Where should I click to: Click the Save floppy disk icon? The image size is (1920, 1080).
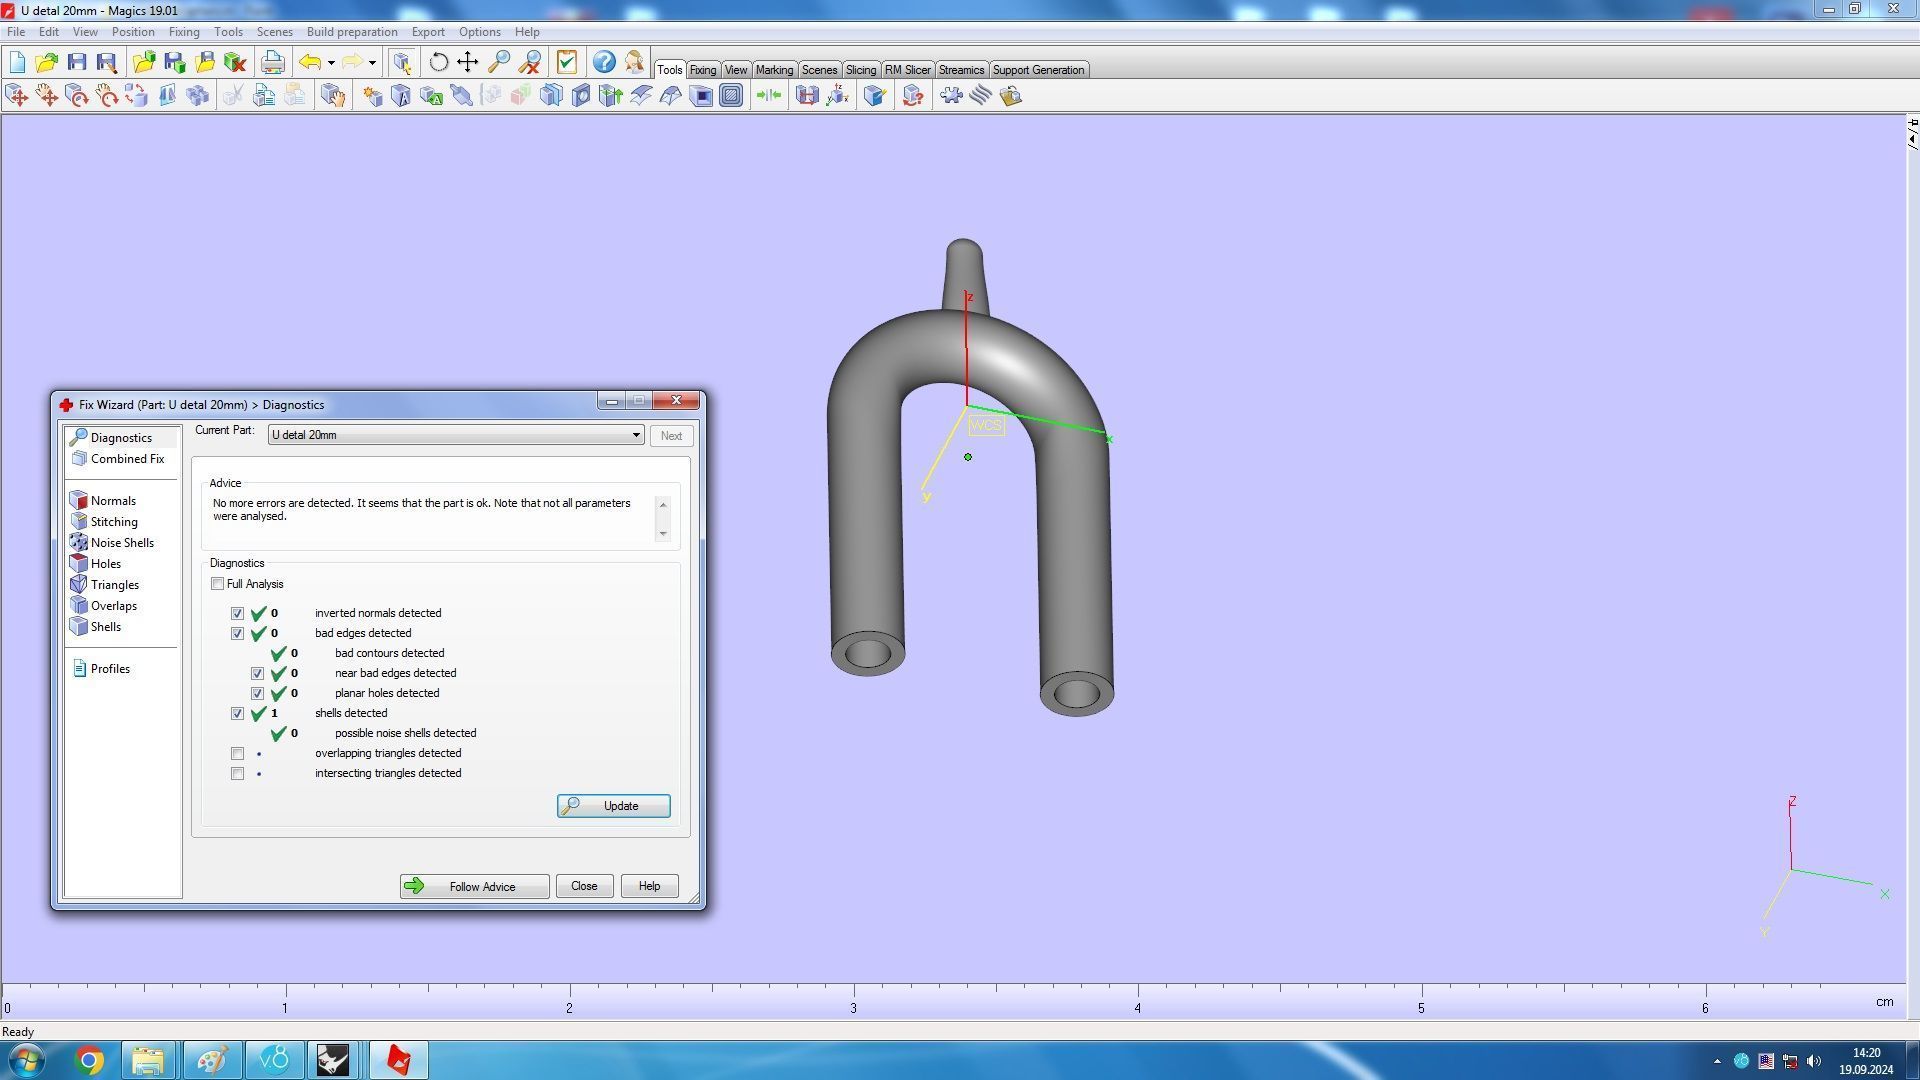(77, 63)
